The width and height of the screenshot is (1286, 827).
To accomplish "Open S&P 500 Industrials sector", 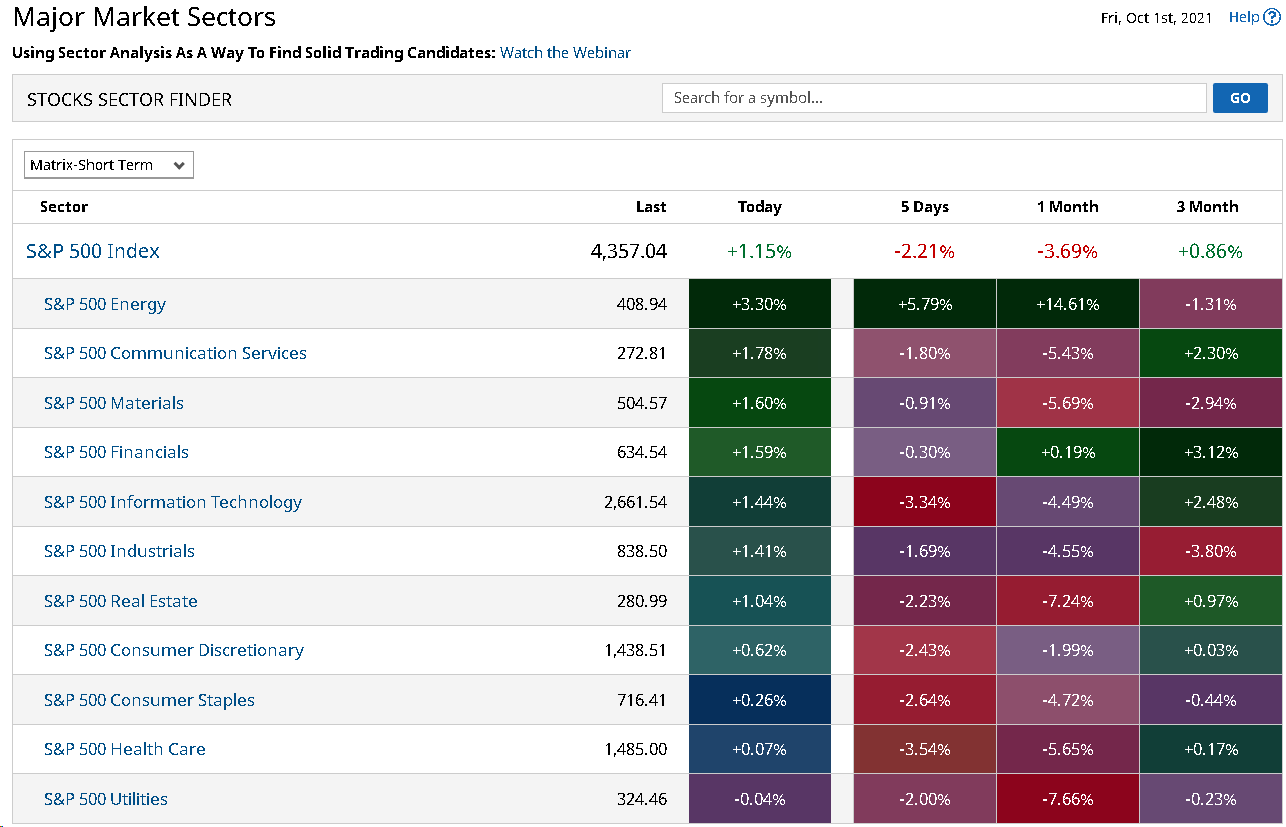I will click(119, 551).
